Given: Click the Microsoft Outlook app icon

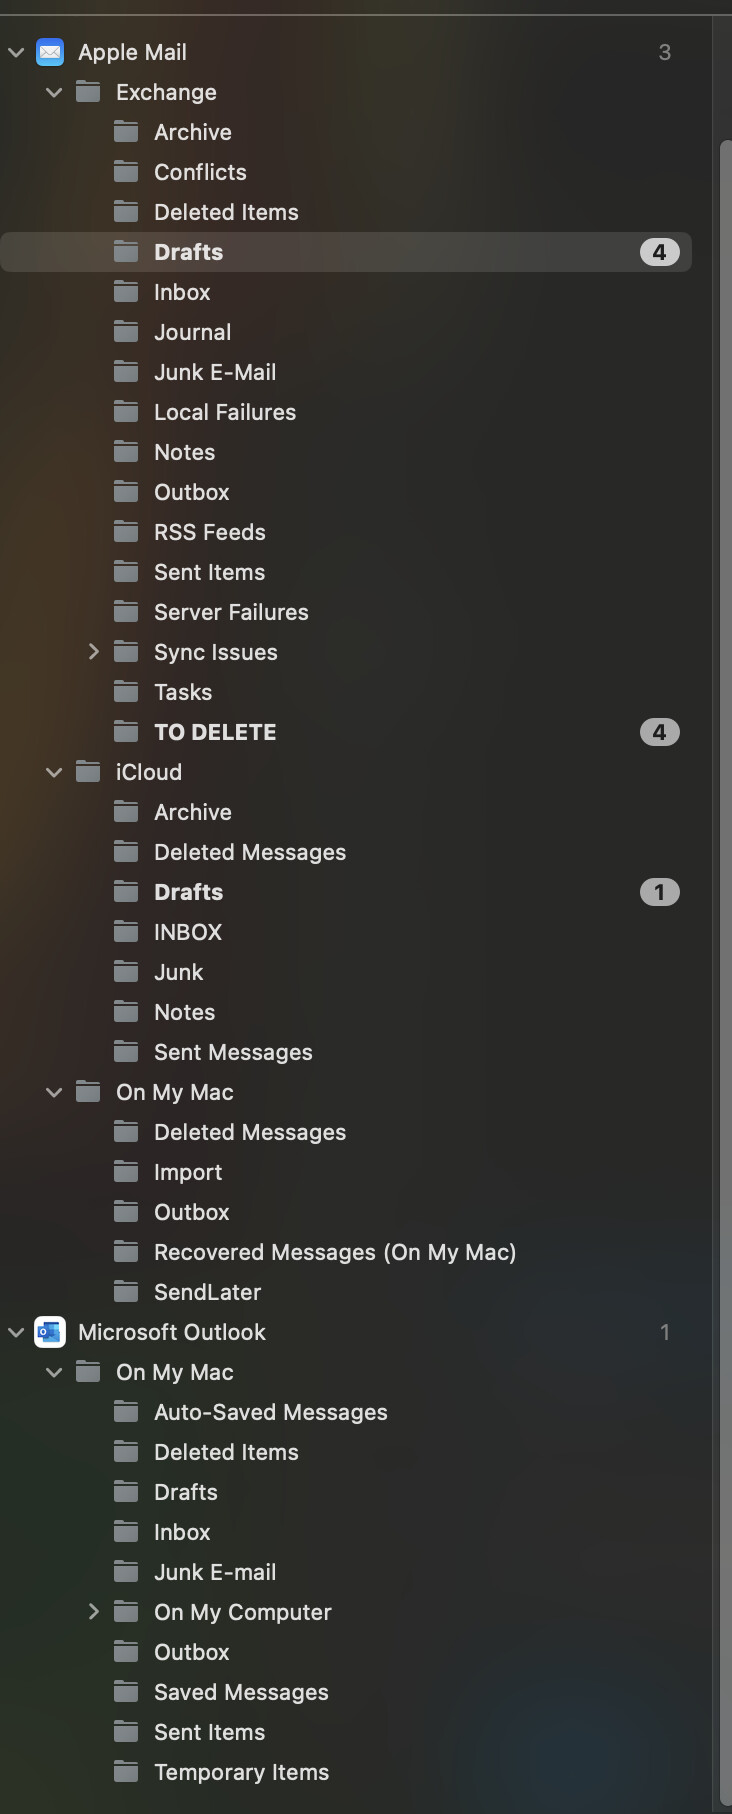Looking at the screenshot, I should (50, 1332).
